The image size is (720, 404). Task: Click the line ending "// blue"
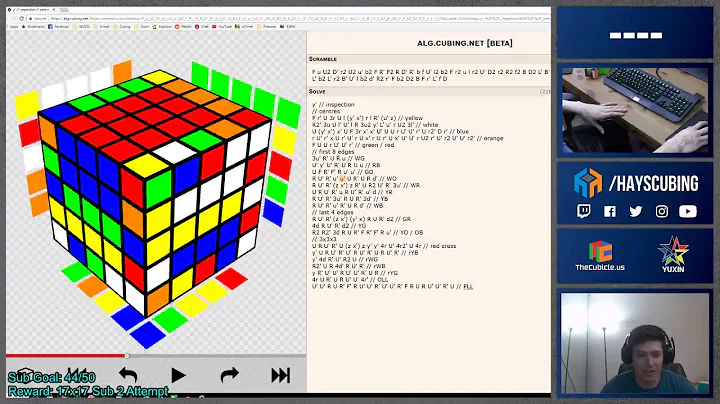pyautogui.click(x=390, y=131)
